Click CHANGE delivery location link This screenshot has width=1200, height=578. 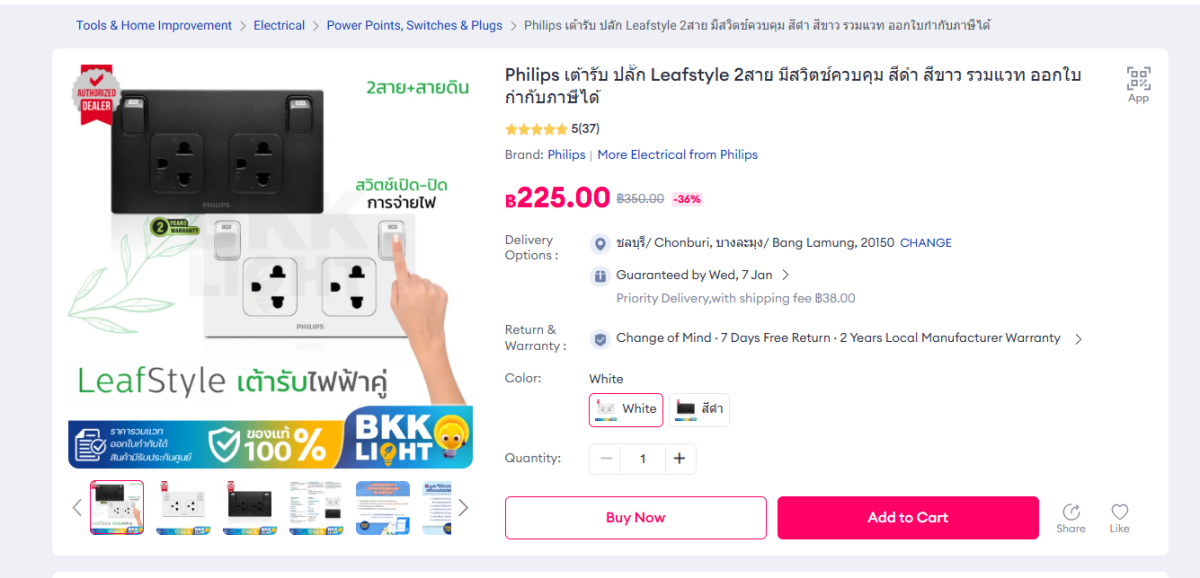pos(926,243)
